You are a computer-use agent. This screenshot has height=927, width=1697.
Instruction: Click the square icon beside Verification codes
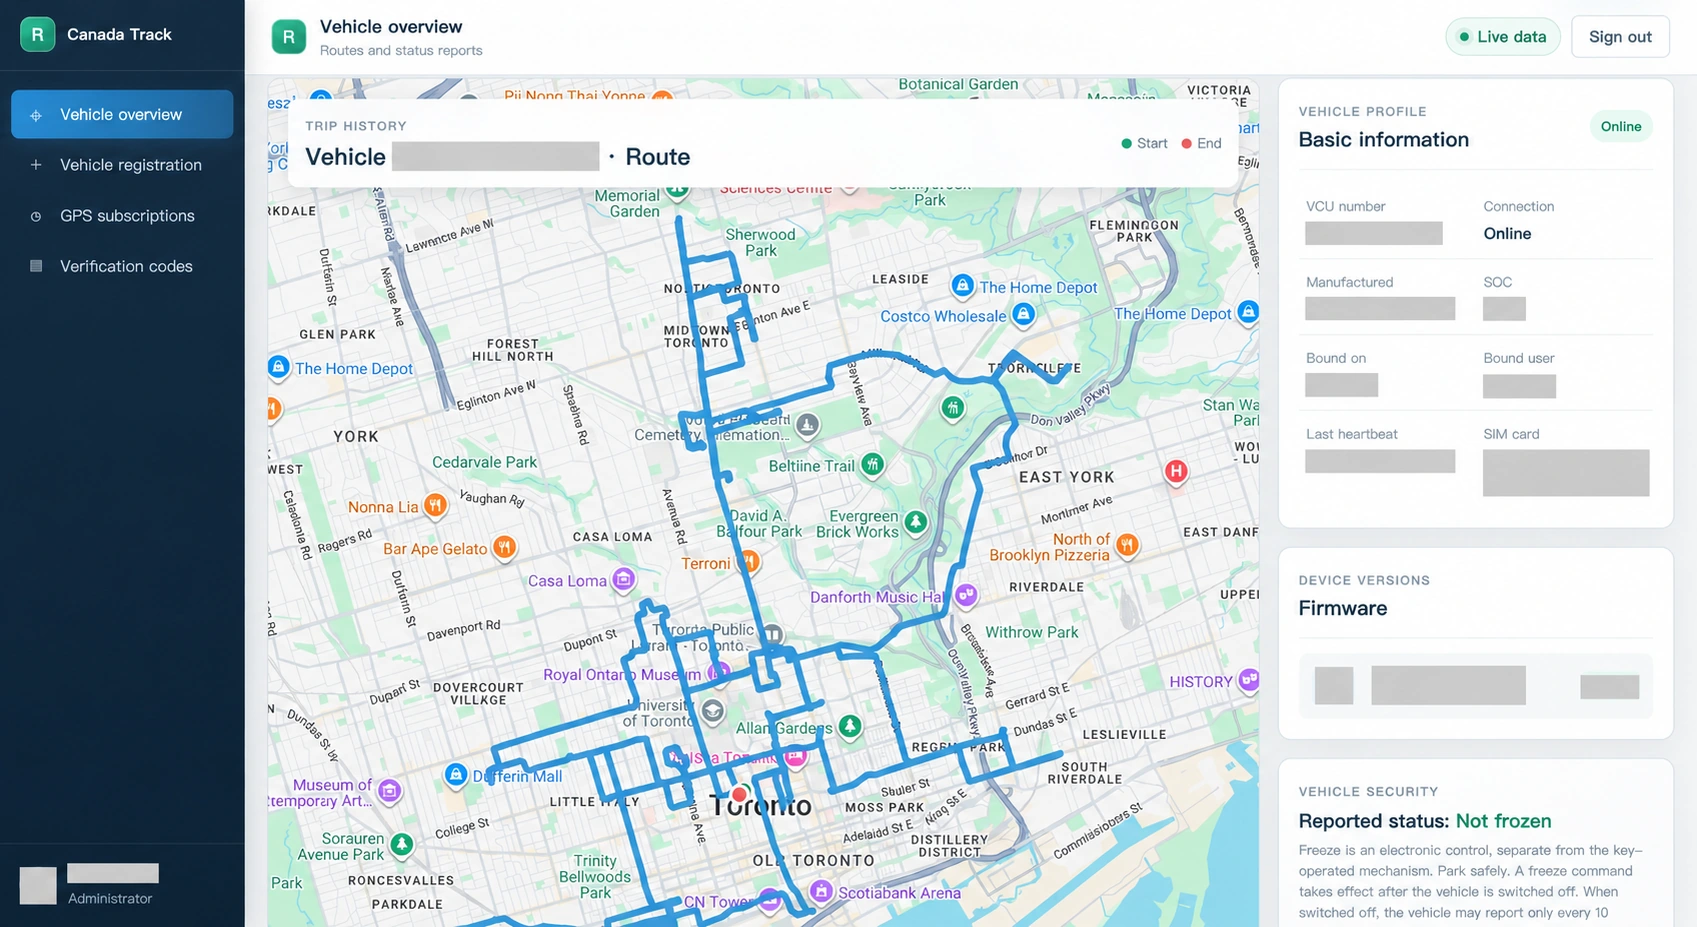click(36, 266)
